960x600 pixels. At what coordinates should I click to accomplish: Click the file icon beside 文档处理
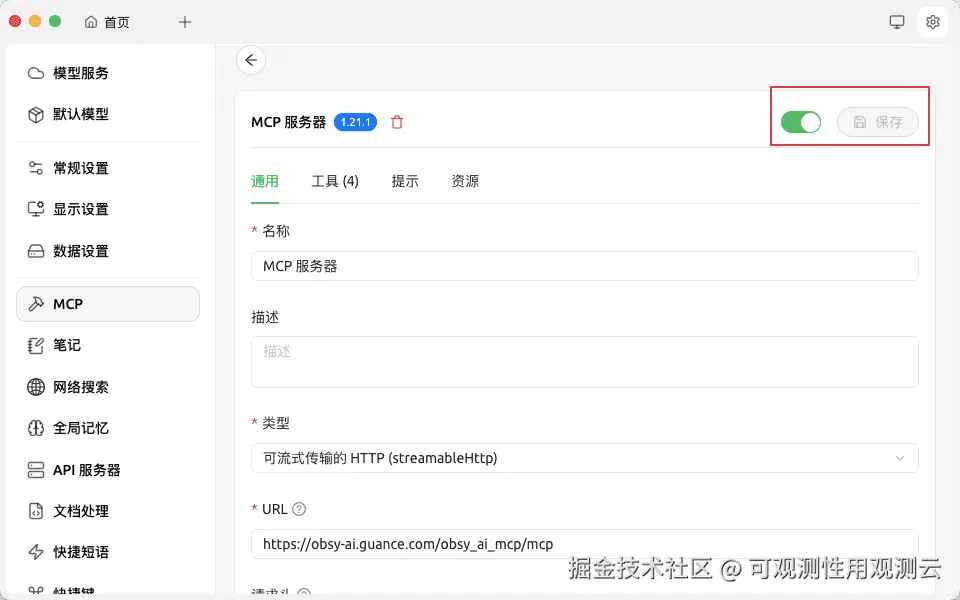[36, 511]
